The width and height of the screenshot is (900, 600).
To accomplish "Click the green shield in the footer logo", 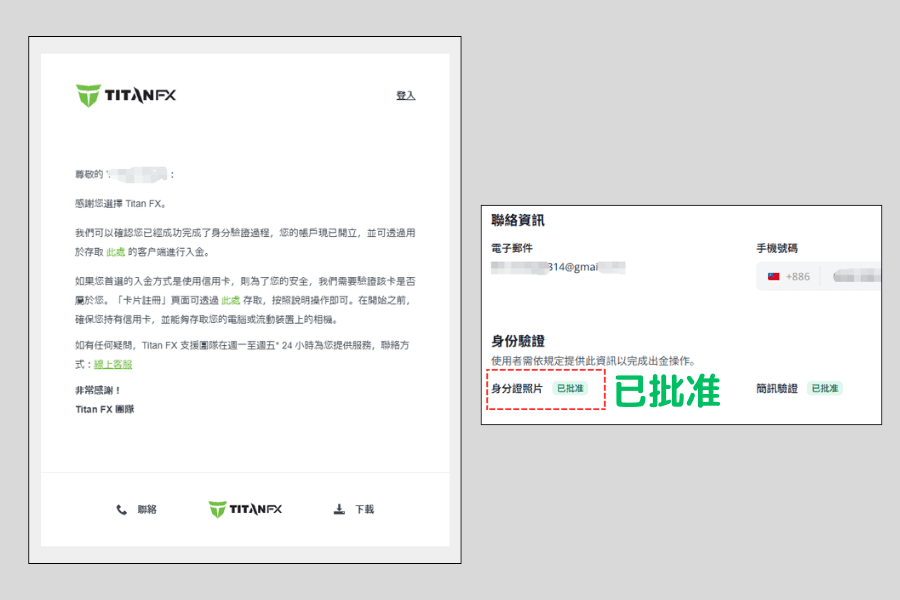I will point(216,507).
